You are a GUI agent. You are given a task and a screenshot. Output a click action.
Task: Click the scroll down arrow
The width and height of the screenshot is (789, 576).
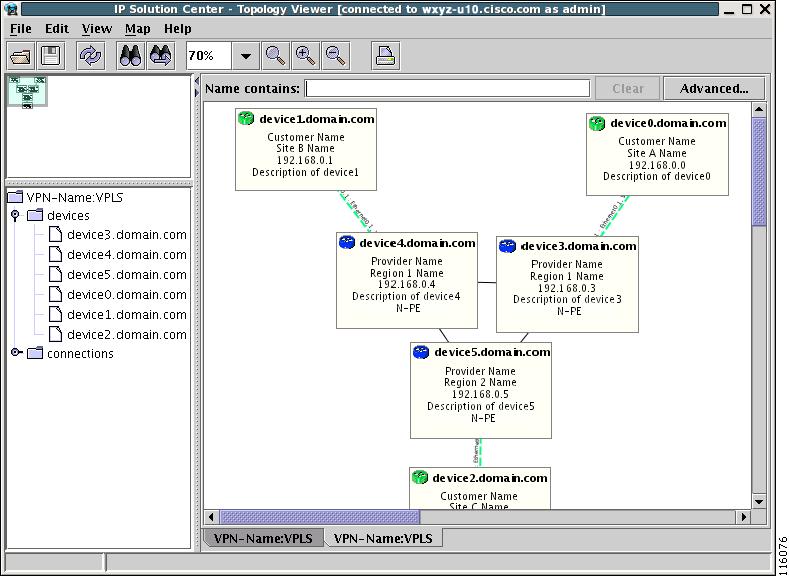pos(759,502)
